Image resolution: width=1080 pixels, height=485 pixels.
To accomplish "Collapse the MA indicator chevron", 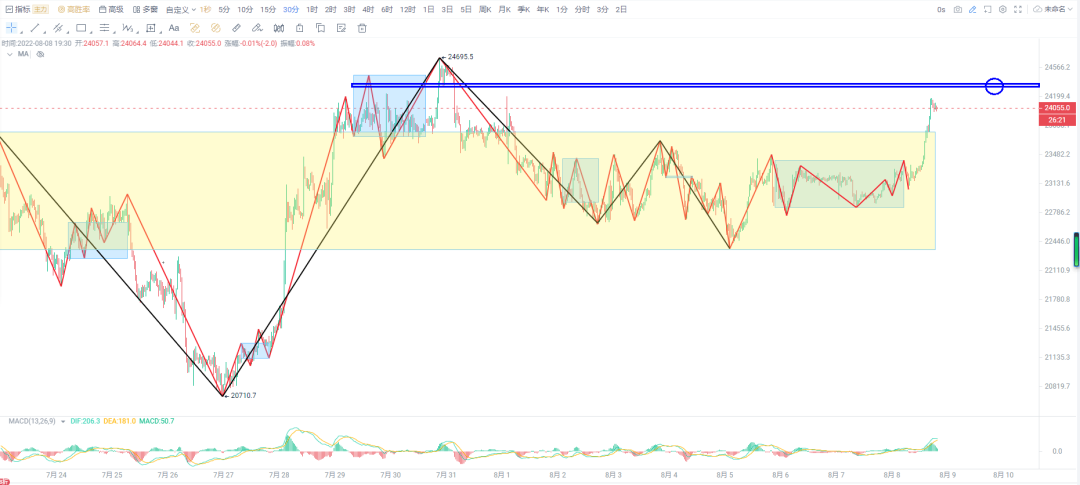I will pyautogui.click(x=10, y=54).
